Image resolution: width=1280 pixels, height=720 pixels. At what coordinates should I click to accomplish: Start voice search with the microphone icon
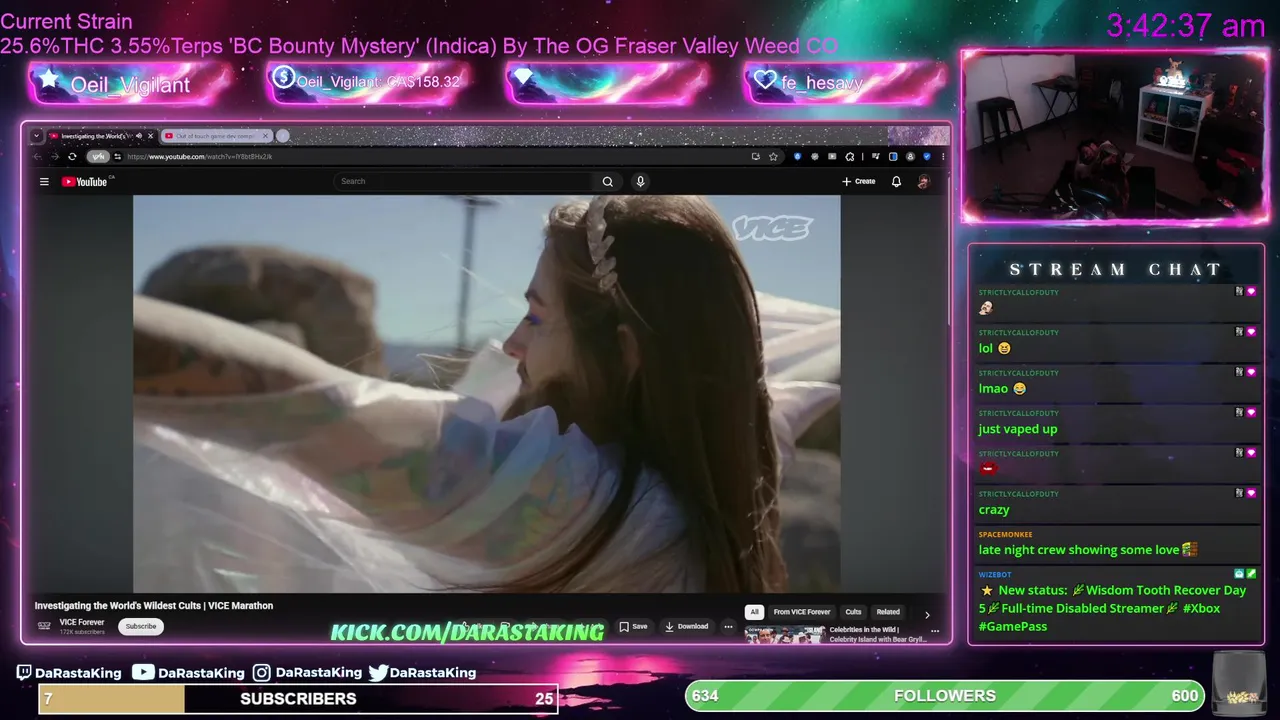click(x=640, y=181)
